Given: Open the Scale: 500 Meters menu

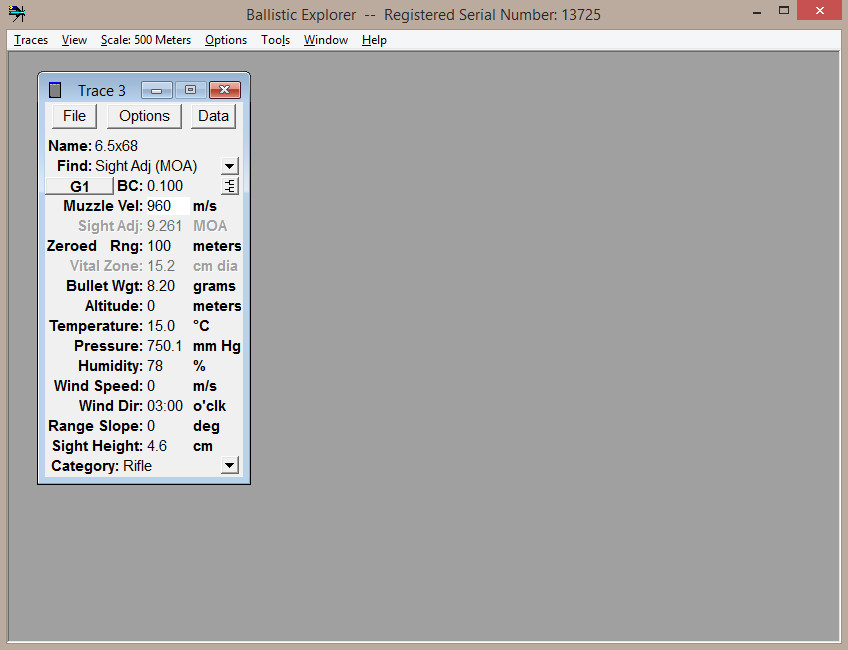Looking at the screenshot, I should (x=145, y=40).
